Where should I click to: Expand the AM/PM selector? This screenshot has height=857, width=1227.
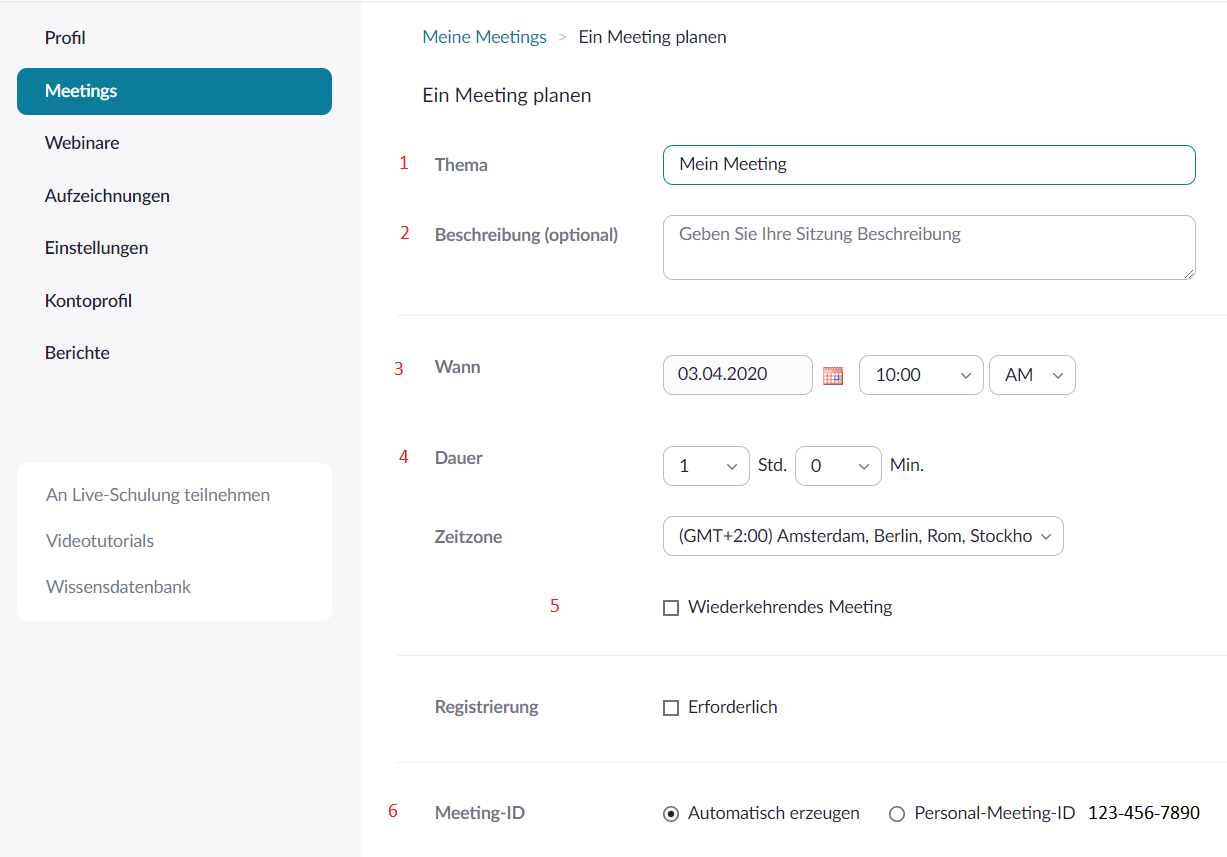coord(1031,375)
